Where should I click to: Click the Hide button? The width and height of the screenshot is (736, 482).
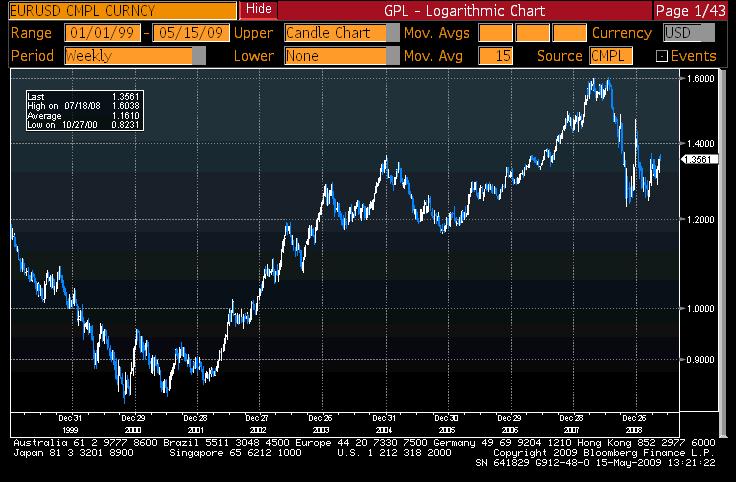[x=258, y=10]
